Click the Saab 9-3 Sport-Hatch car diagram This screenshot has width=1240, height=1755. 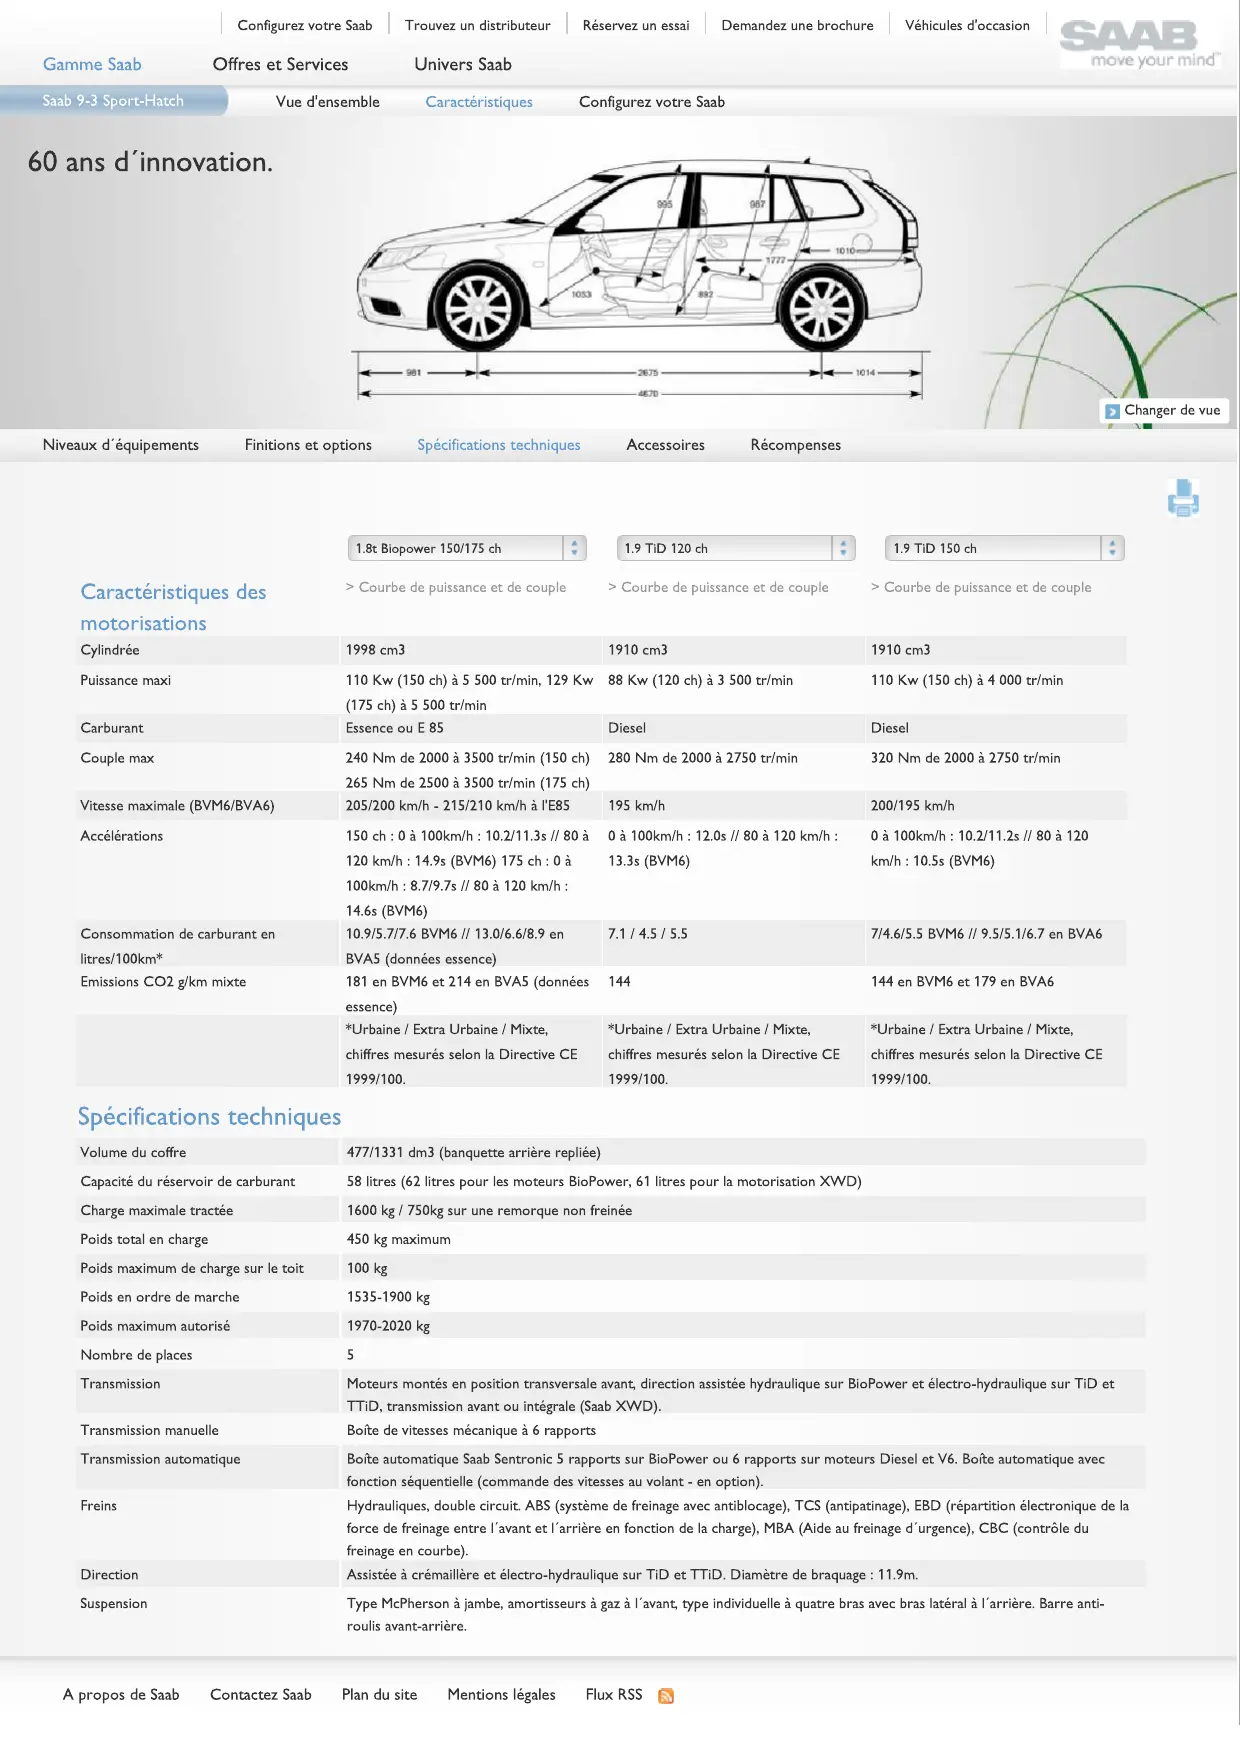pyautogui.click(x=640, y=275)
